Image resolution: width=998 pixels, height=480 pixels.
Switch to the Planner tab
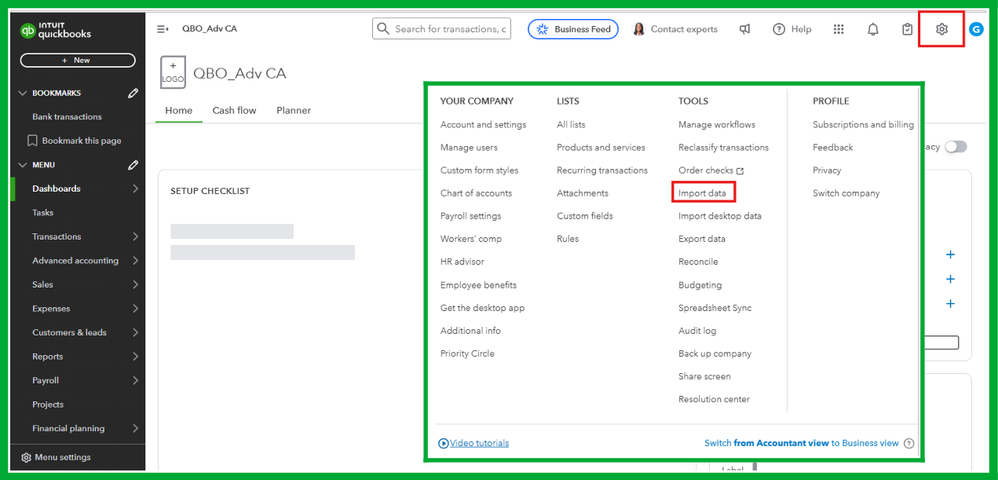click(x=293, y=110)
